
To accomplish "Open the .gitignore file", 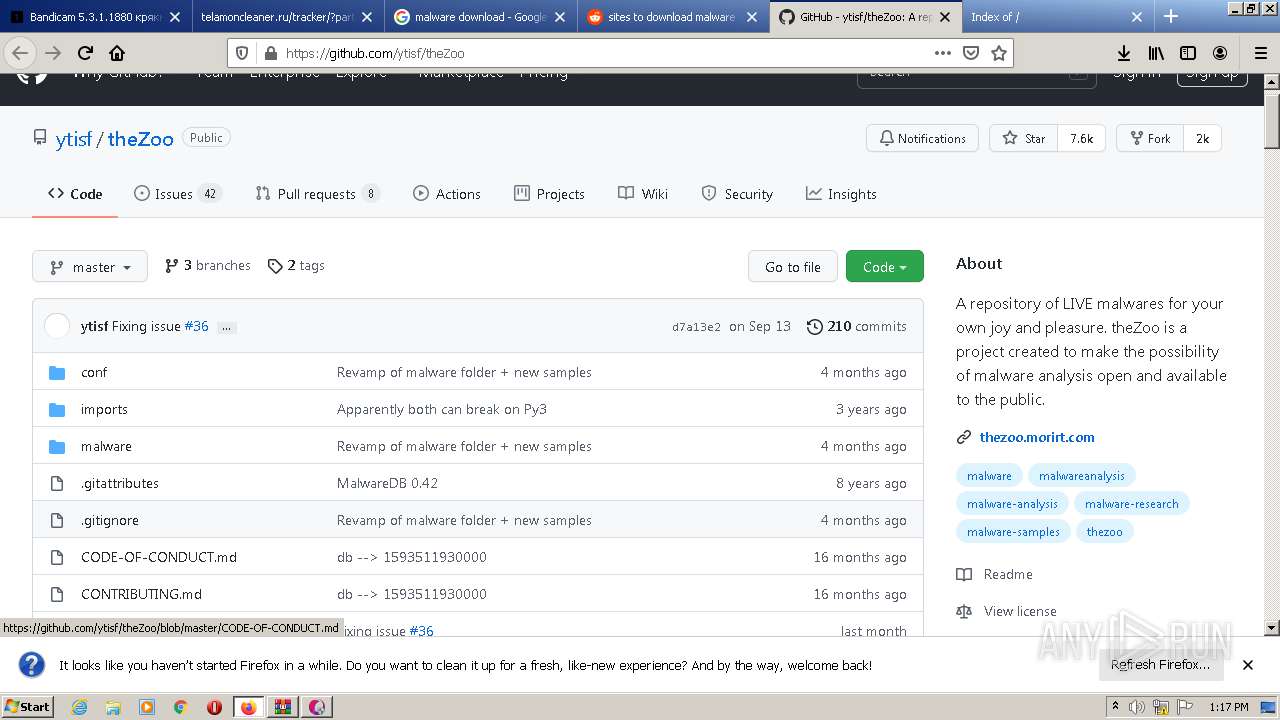I will 110,520.
